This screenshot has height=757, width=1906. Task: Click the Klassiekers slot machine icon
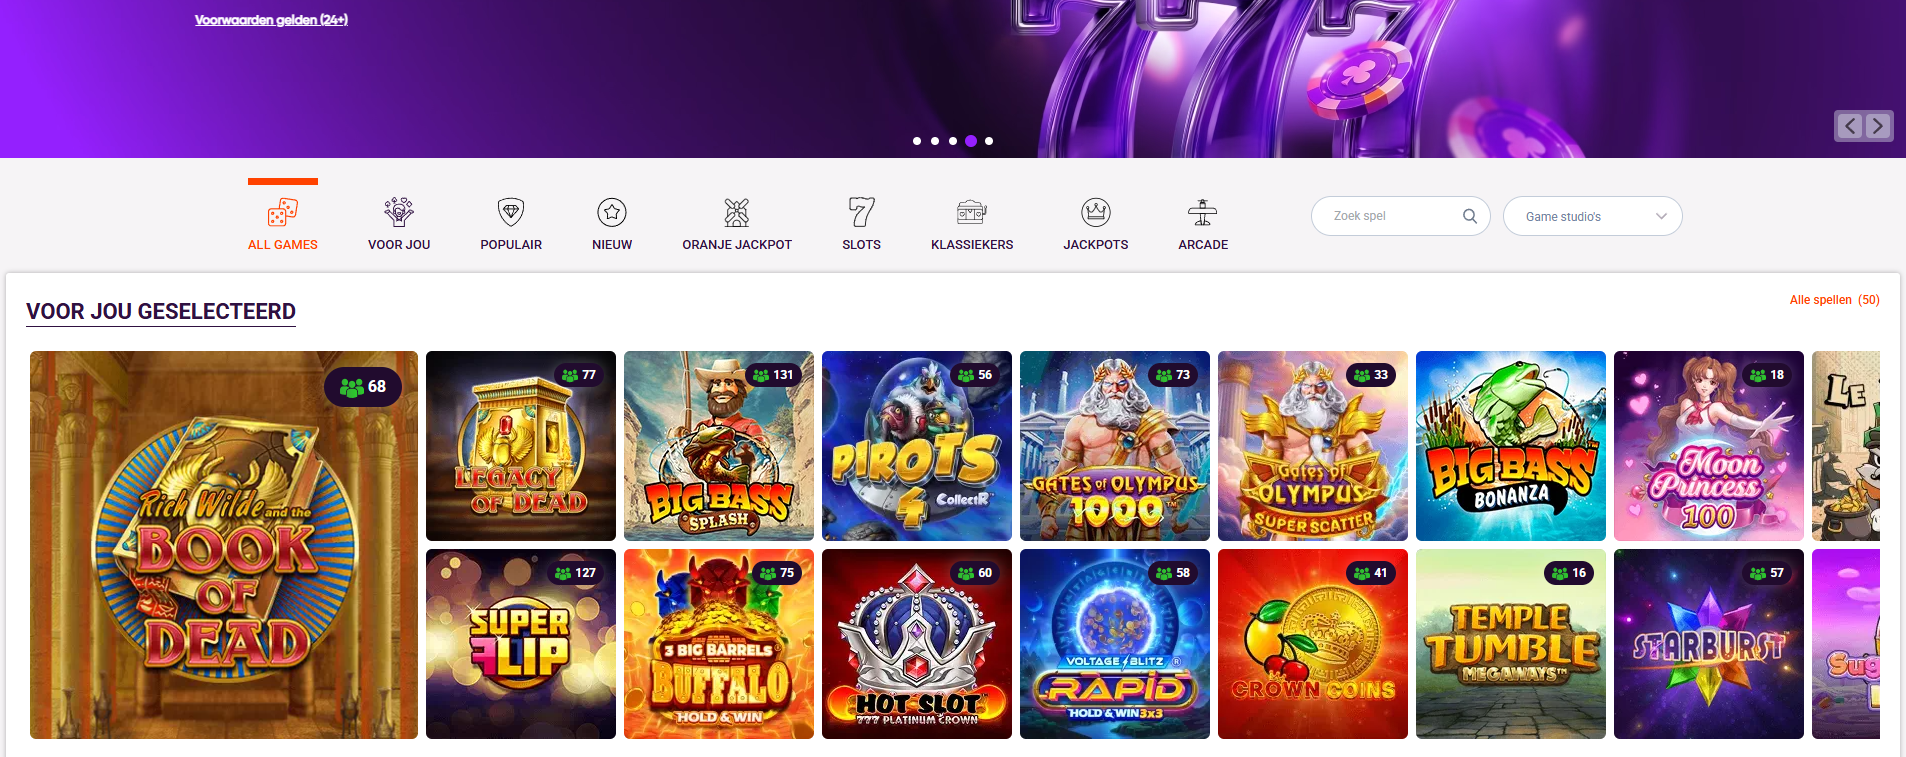[x=972, y=212]
